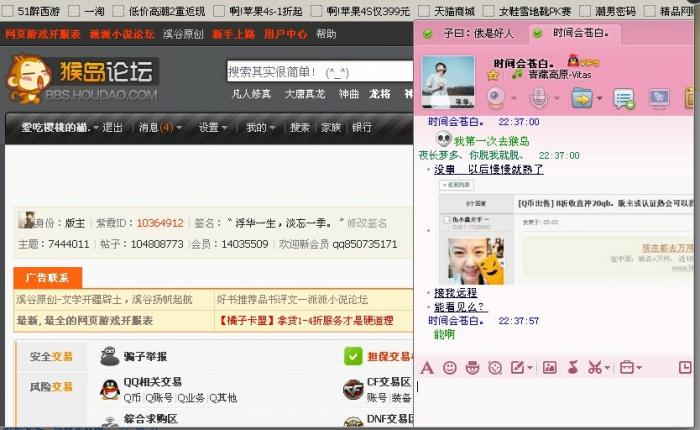Image resolution: width=700 pixels, height=430 pixels.
Task: Open the briefcase more-tools icon
Action: click(x=627, y=368)
